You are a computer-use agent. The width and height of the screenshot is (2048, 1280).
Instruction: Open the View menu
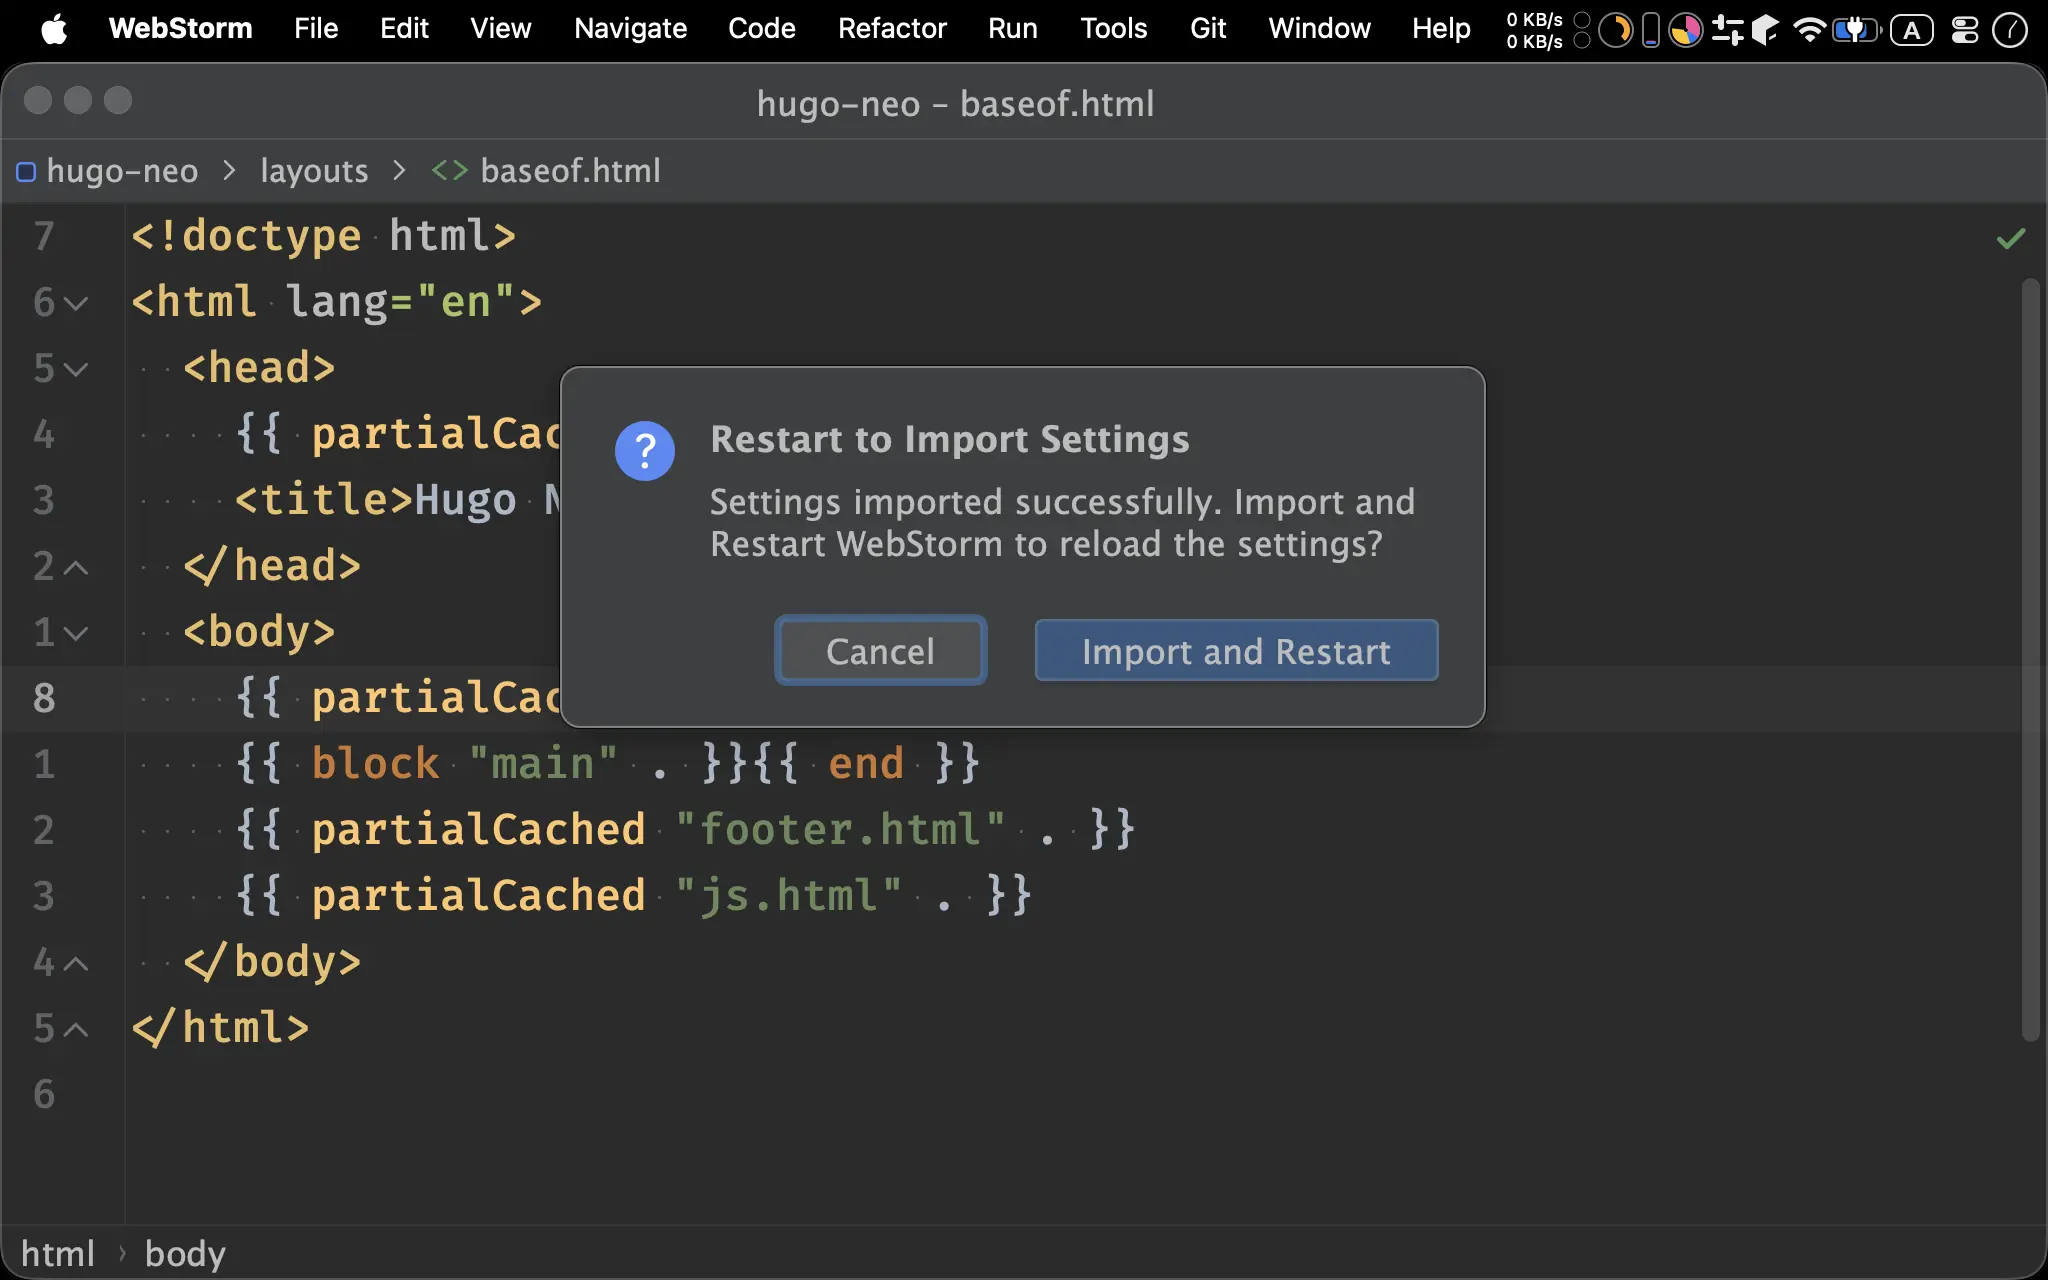(501, 28)
